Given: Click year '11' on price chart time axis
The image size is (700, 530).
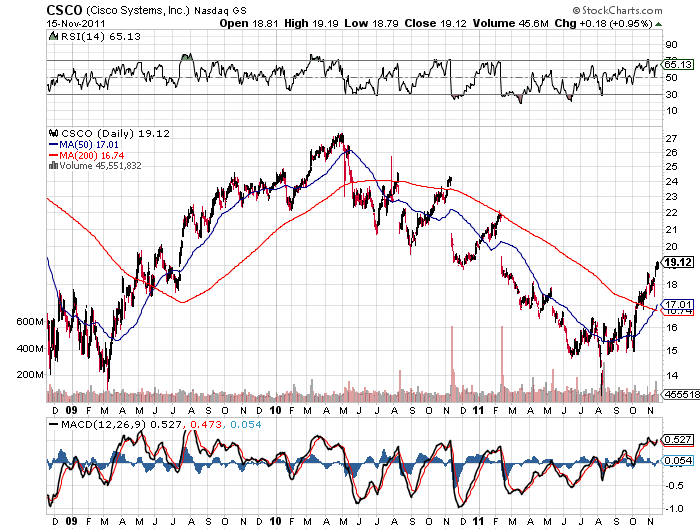Looking at the screenshot, I should pyautogui.click(x=478, y=410).
